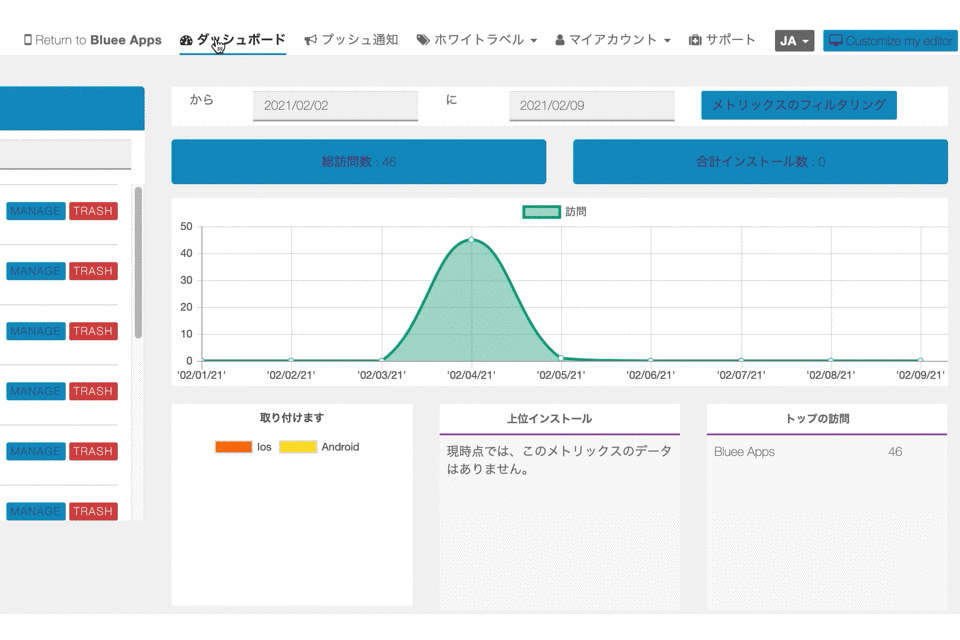Click the メトリックスのフィルタリング button
Image resolution: width=960 pixels, height=640 pixels.
798,105
